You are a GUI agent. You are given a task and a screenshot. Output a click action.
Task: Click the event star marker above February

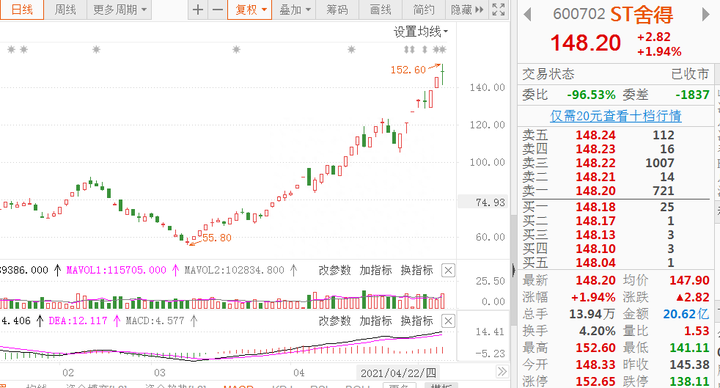pyautogui.click(x=96, y=50)
